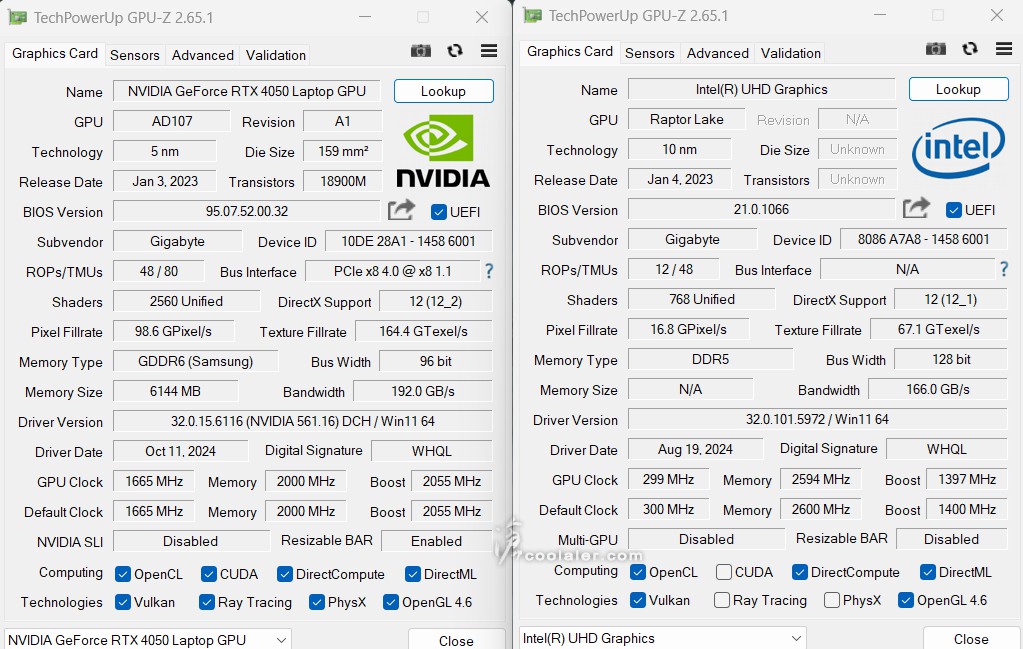Toggle PhysX checkbox in Intel window
1023x649 pixels.
pos(832,600)
